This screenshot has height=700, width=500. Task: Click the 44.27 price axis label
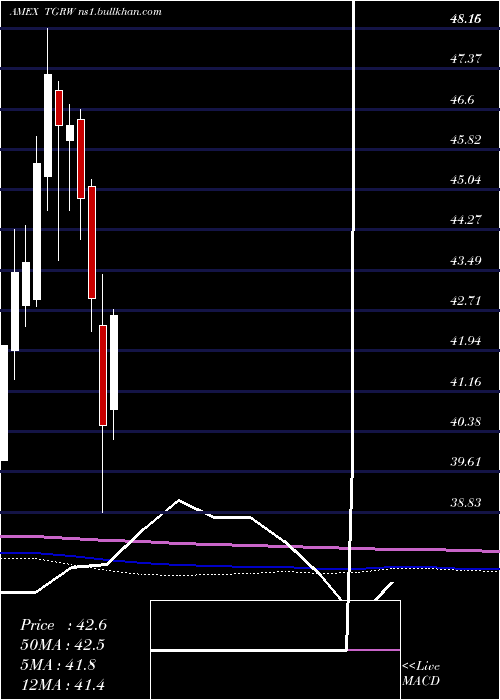click(x=467, y=220)
